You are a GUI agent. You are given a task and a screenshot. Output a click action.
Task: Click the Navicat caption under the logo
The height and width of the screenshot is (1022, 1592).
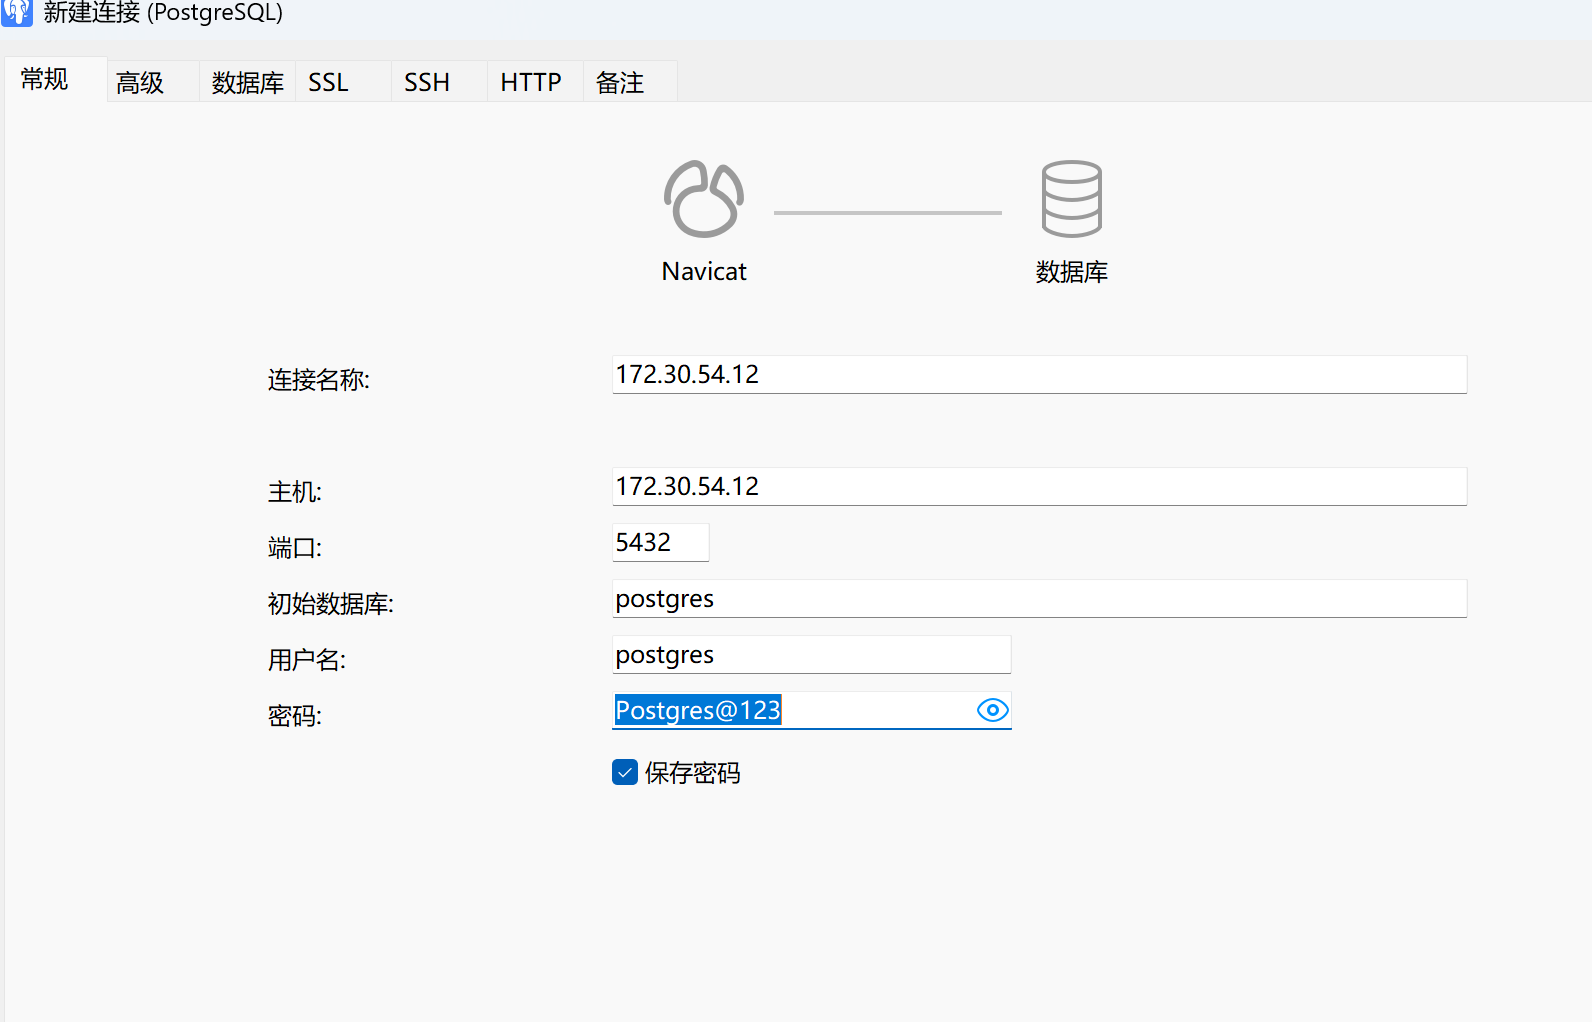coord(704,272)
